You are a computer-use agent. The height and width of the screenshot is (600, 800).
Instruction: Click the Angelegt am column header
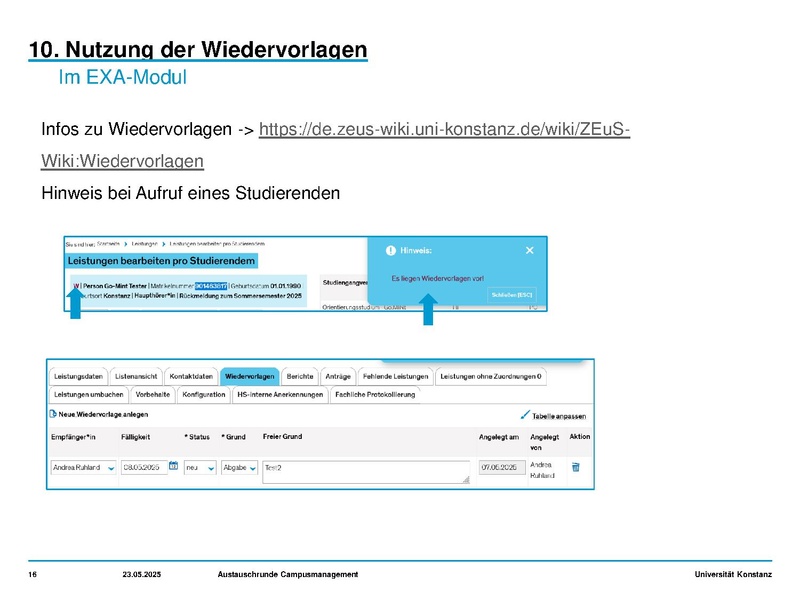point(499,437)
